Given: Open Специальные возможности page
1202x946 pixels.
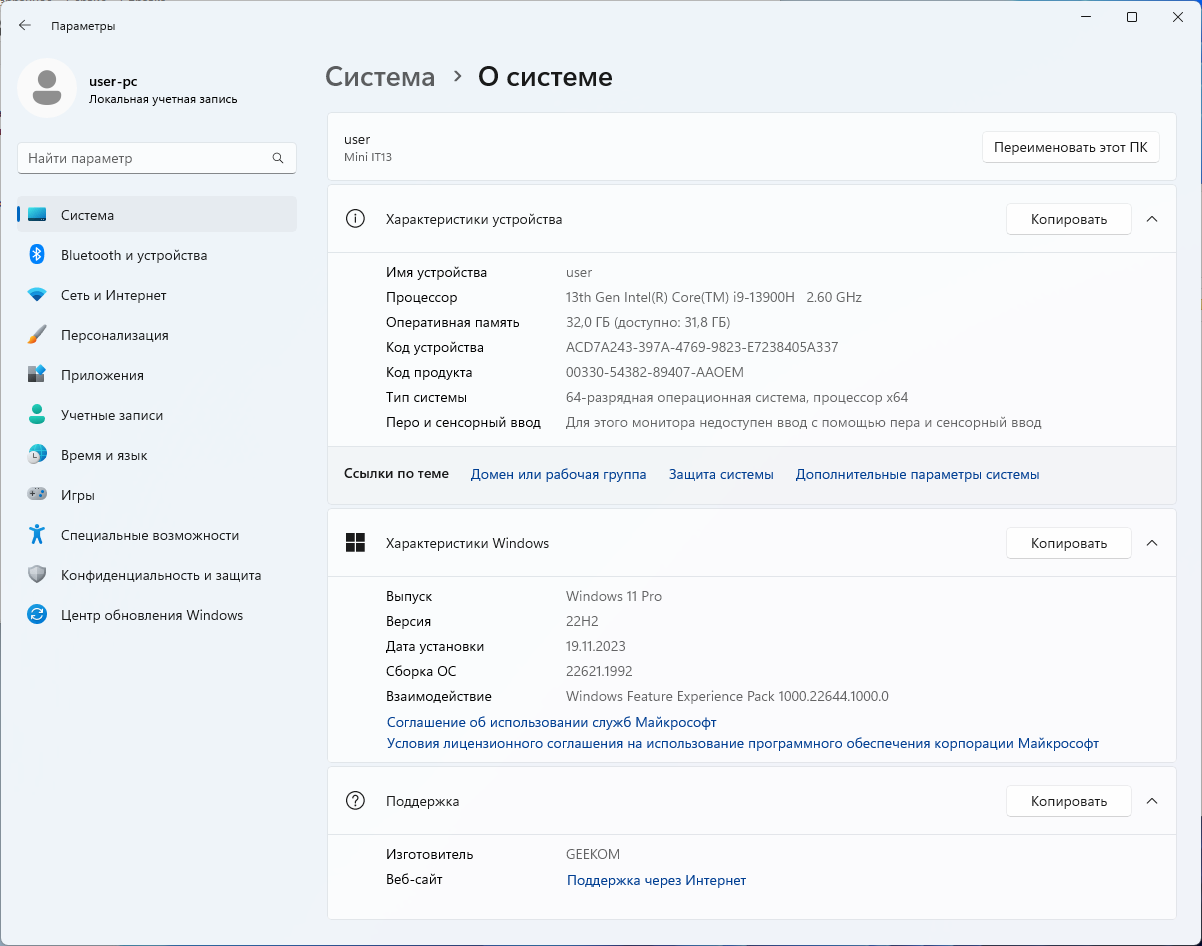Looking at the screenshot, I should click(x=157, y=535).
